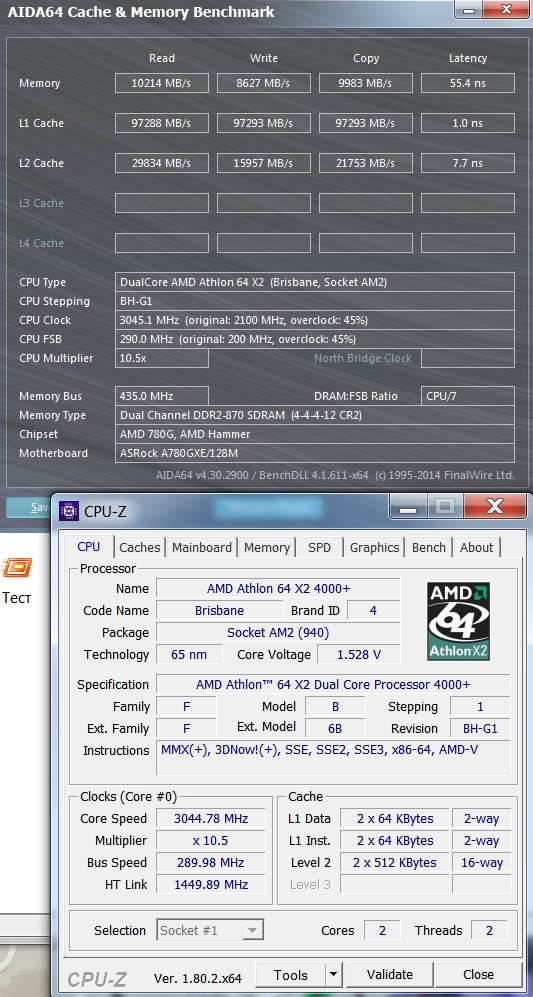Click Memory Type DDR2-870 SDRAM field

click(315, 415)
